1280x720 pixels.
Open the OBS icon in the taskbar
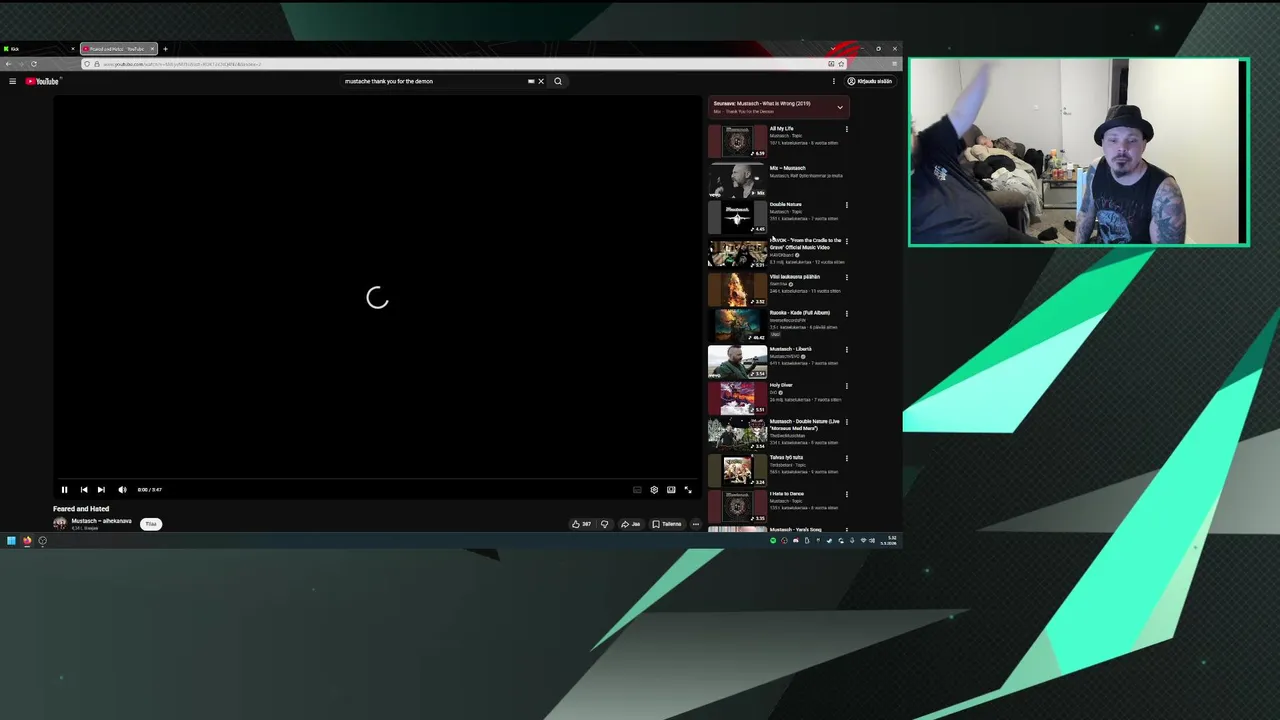click(42, 541)
